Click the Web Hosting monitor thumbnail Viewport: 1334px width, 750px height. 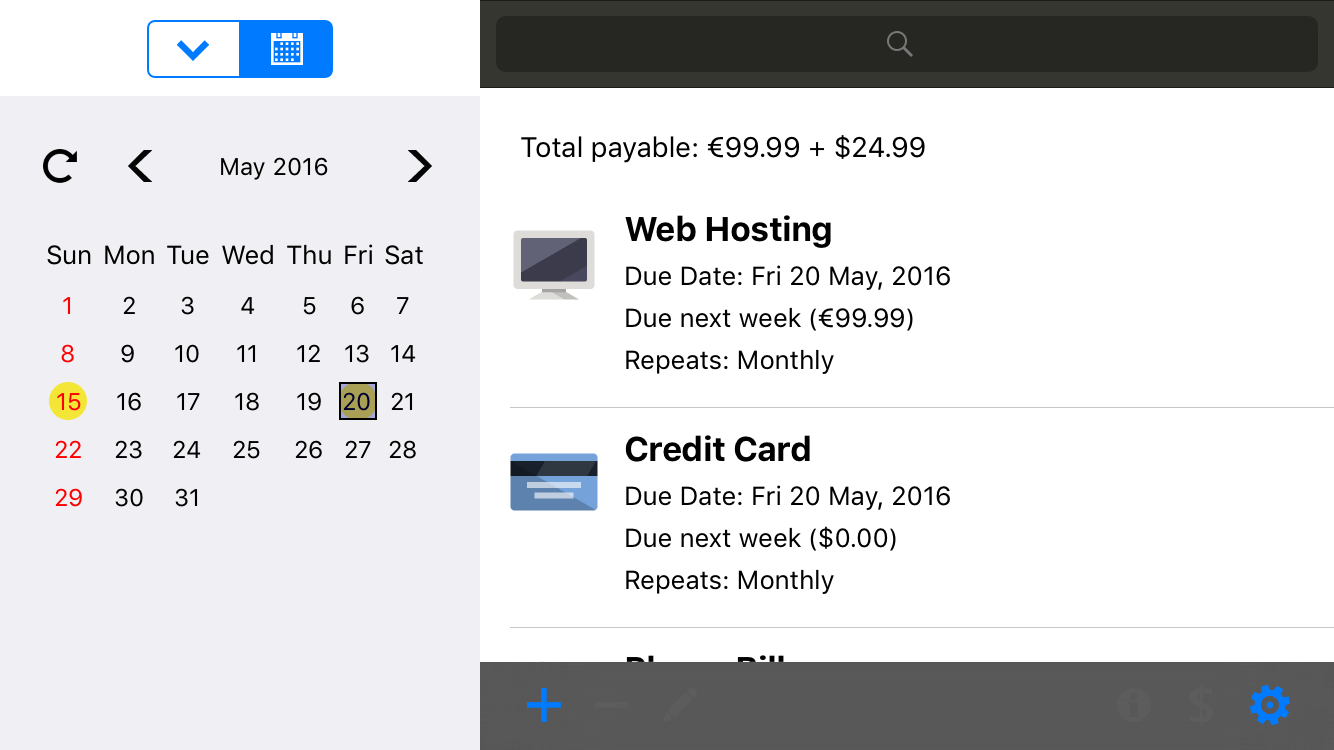coord(554,264)
